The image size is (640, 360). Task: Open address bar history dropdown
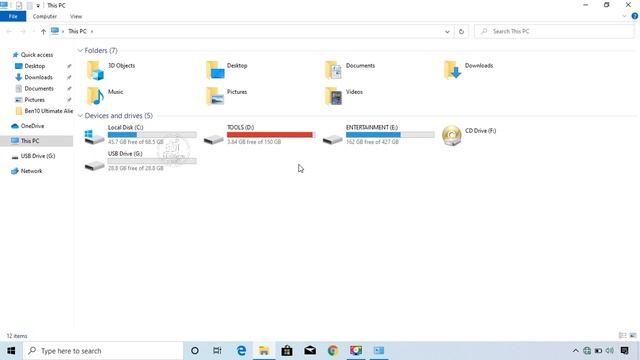[447, 31]
